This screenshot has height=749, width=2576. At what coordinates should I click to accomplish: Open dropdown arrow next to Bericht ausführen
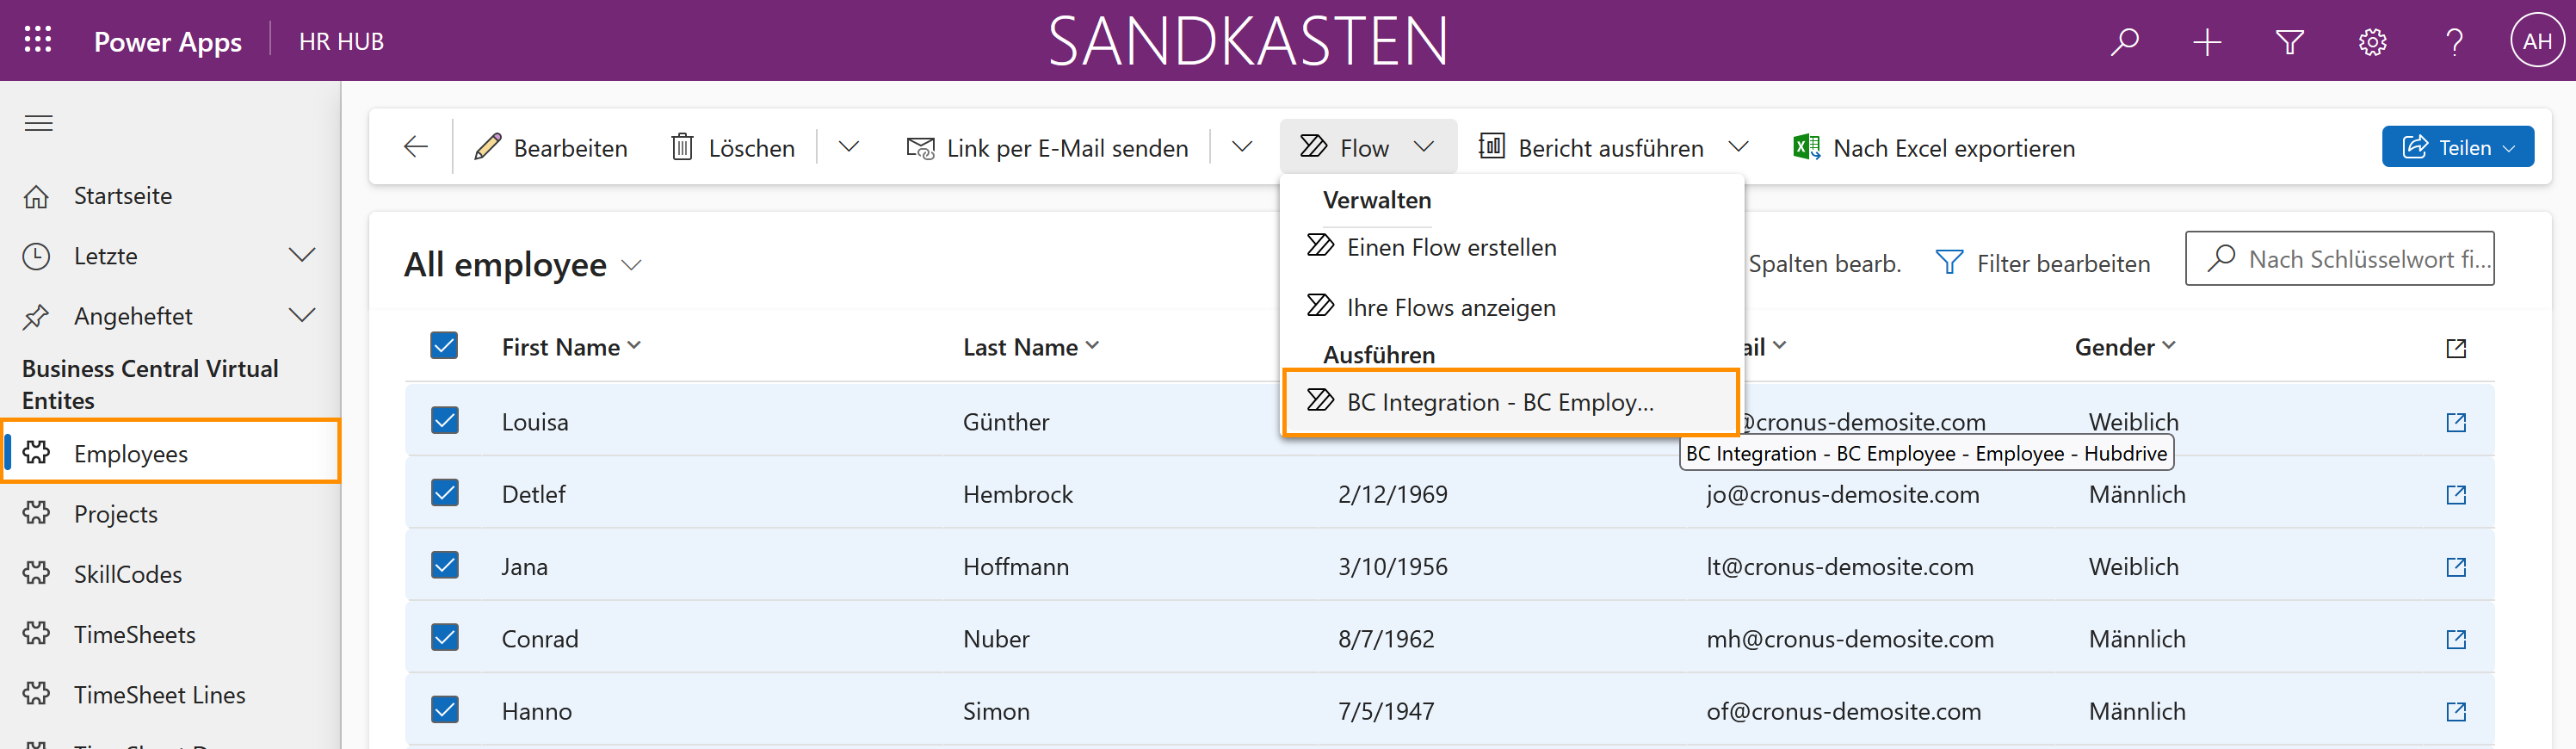coord(1738,147)
